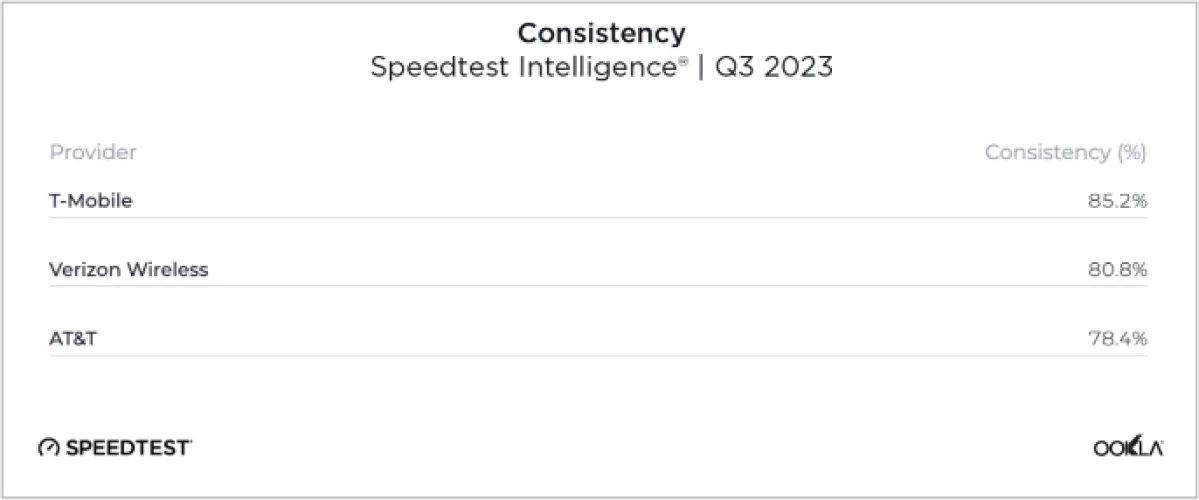Screen dimensions: 1199x500
Task: Click the divider line below Verizon Wireless row
Action: (598, 286)
